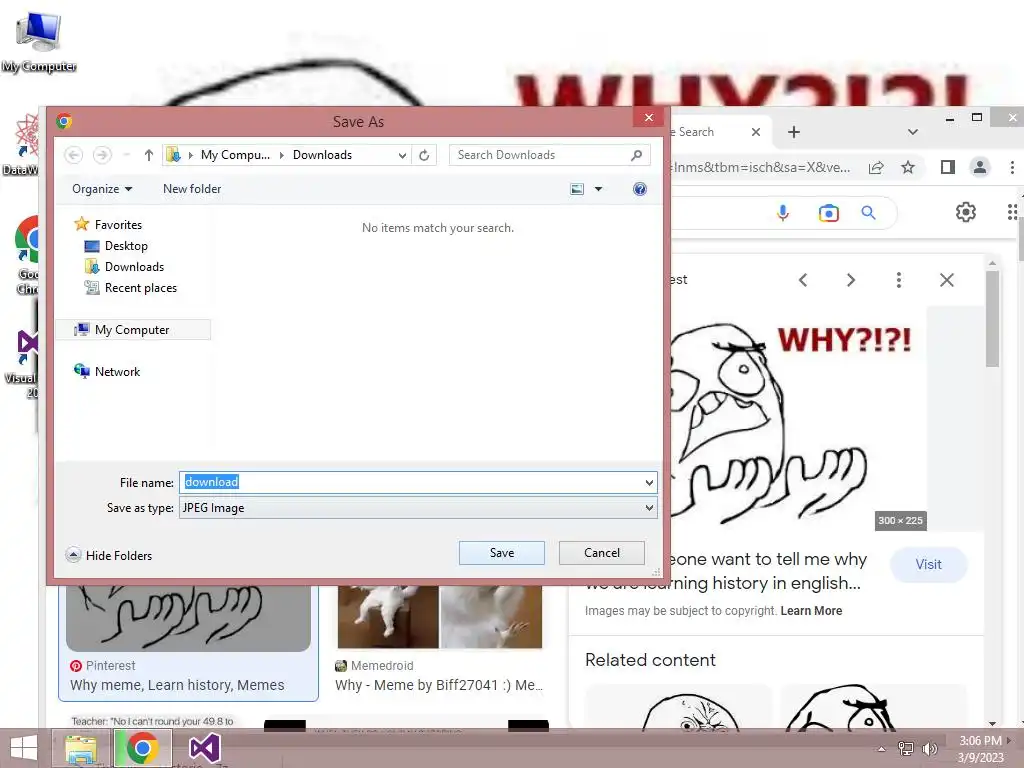Change view using the view icon
Screen dimensions: 1024x768
pyautogui.click(x=577, y=189)
